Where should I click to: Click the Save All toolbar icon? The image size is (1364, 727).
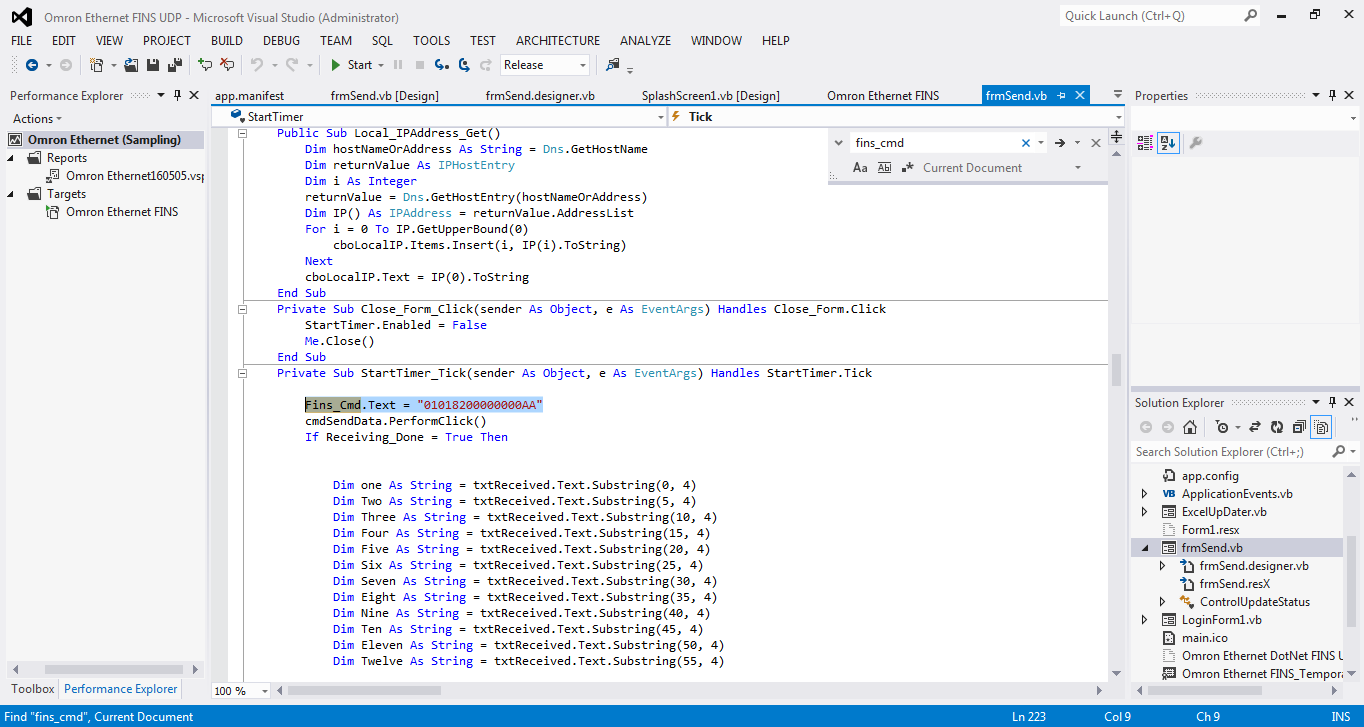click(x=175, y=65)
